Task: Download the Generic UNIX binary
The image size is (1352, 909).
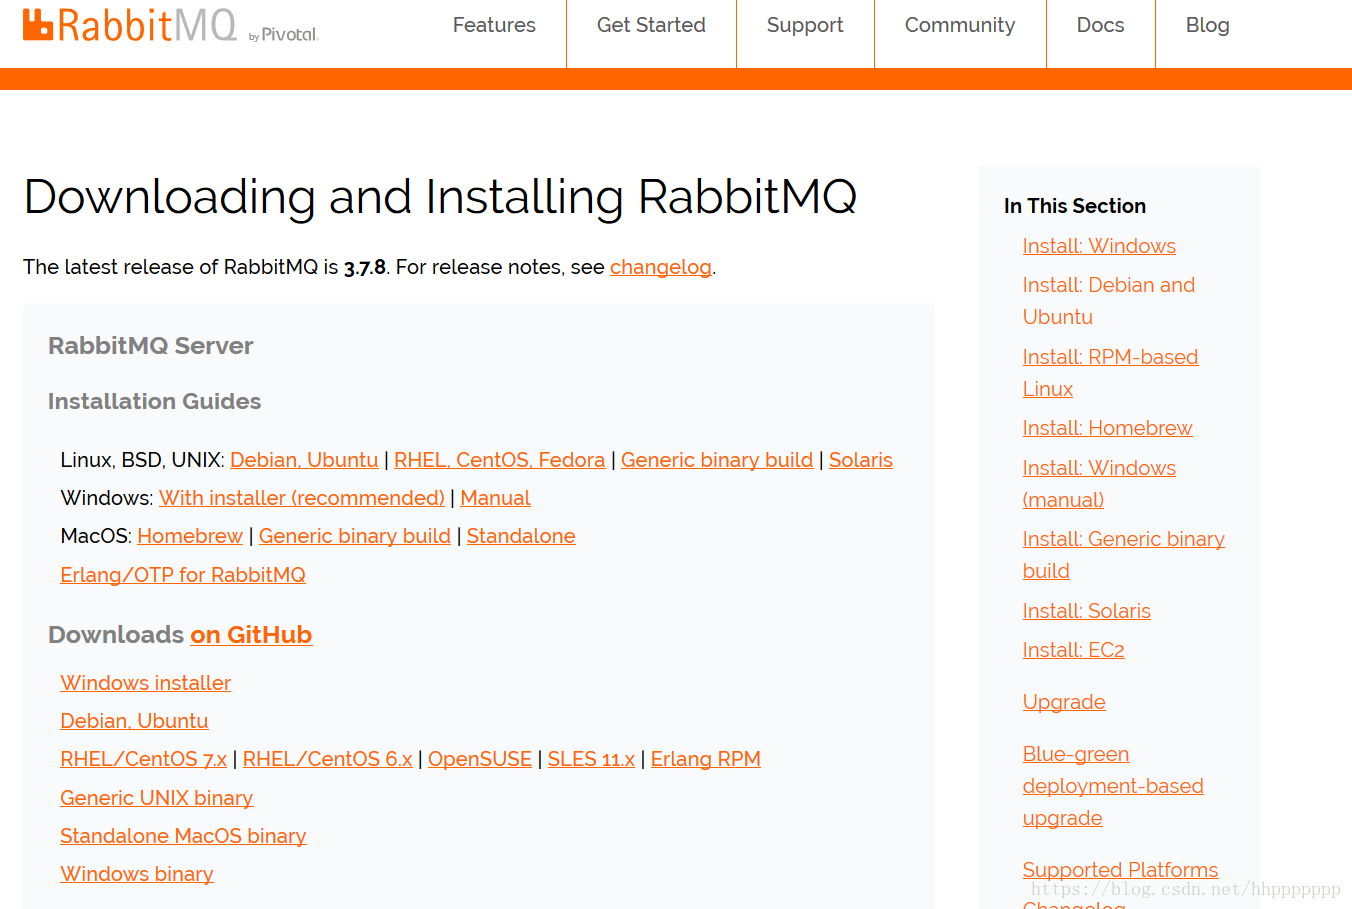Action: (157, 798)
